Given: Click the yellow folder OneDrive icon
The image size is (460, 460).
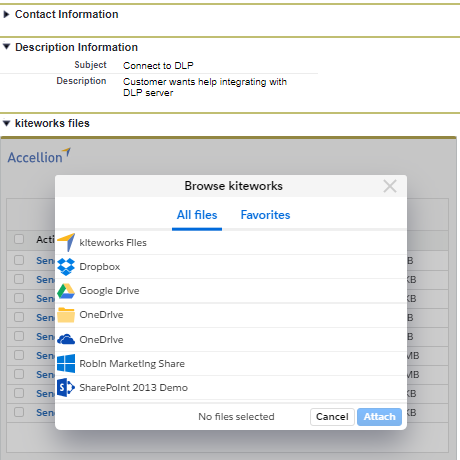Looking at the screenshot, I should tap(66, 315).
